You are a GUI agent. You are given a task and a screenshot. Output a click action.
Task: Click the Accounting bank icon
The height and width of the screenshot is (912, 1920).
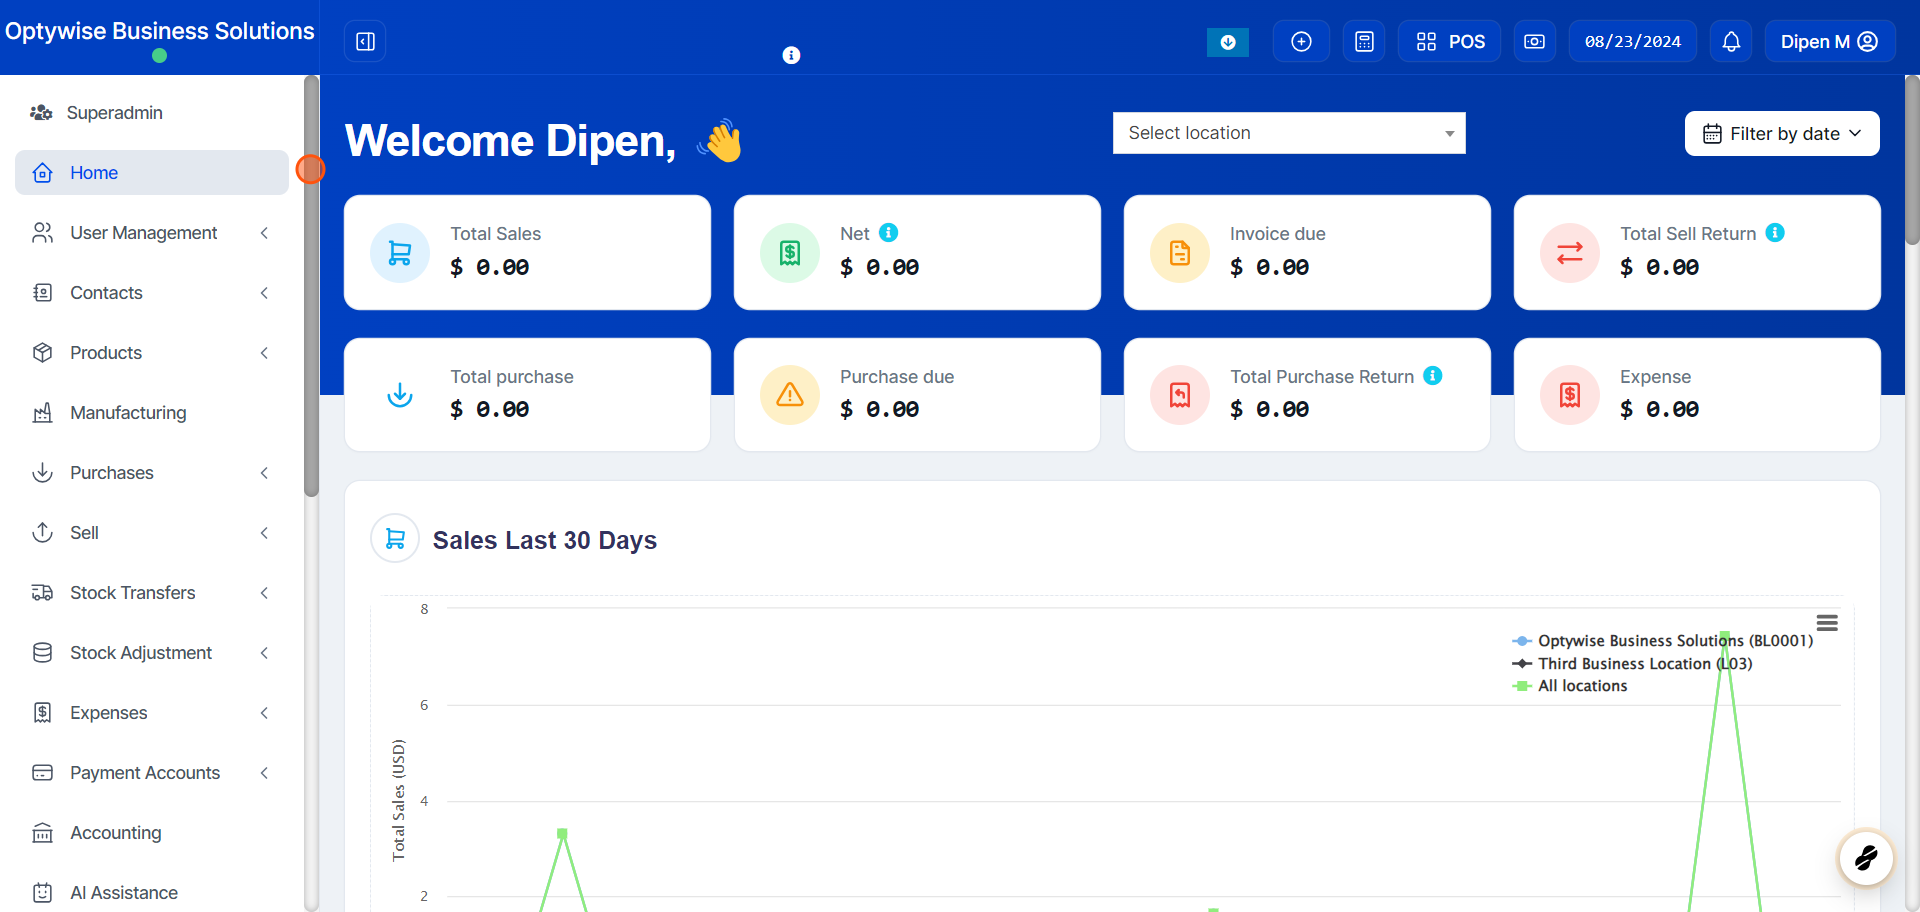42,833
